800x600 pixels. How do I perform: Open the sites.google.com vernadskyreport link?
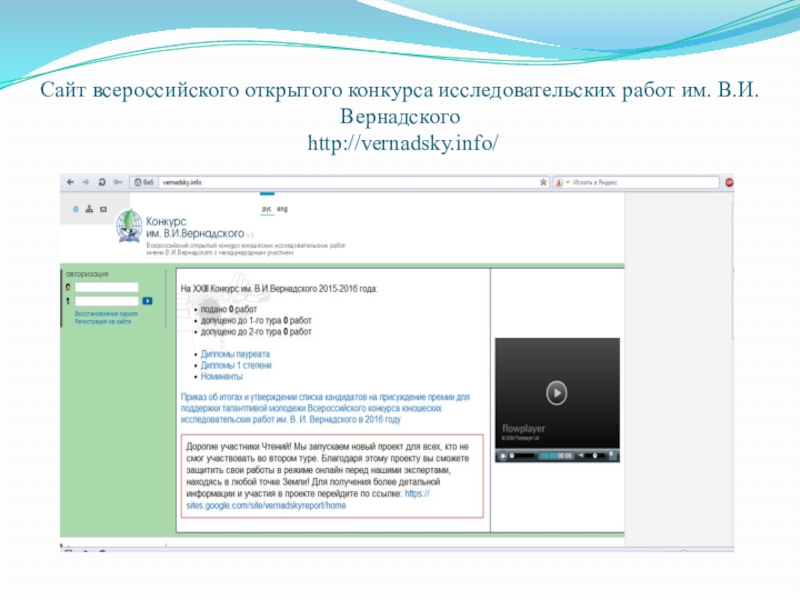tap(308, 499)
